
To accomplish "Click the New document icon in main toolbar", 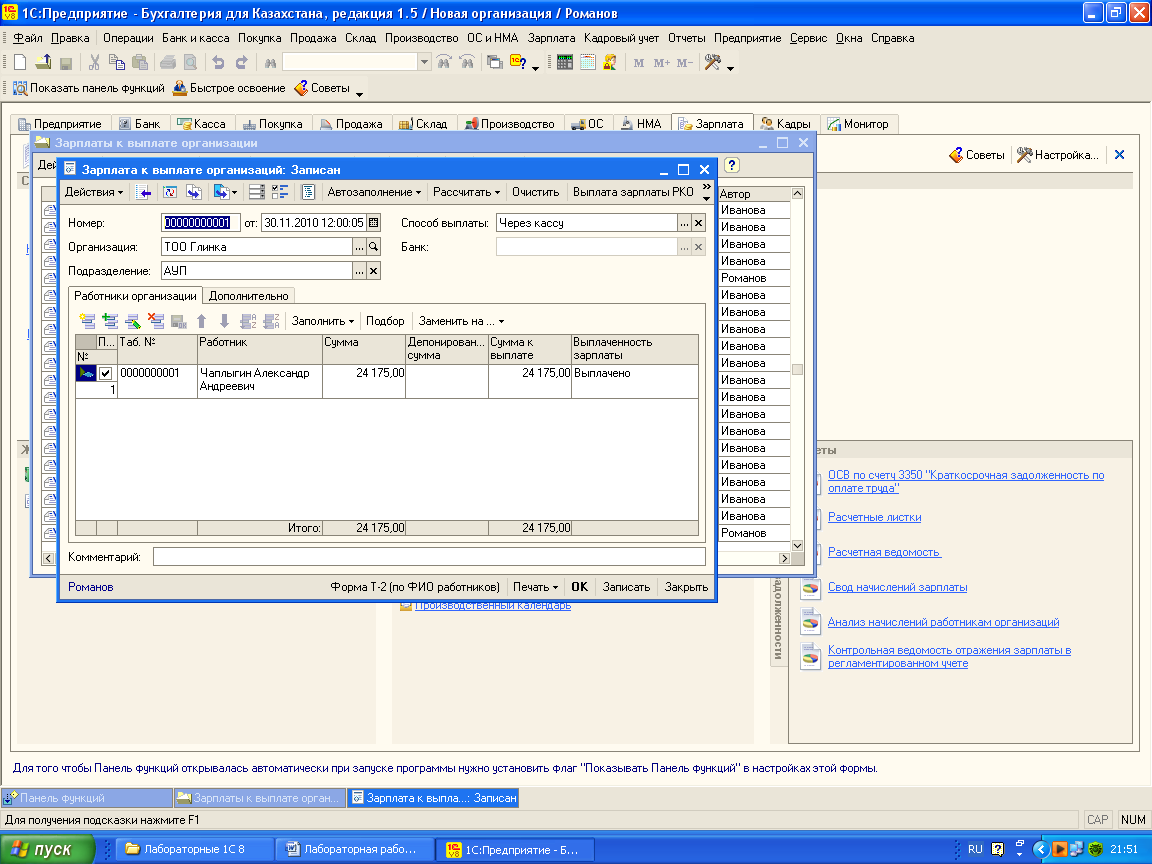I will 20,62.
